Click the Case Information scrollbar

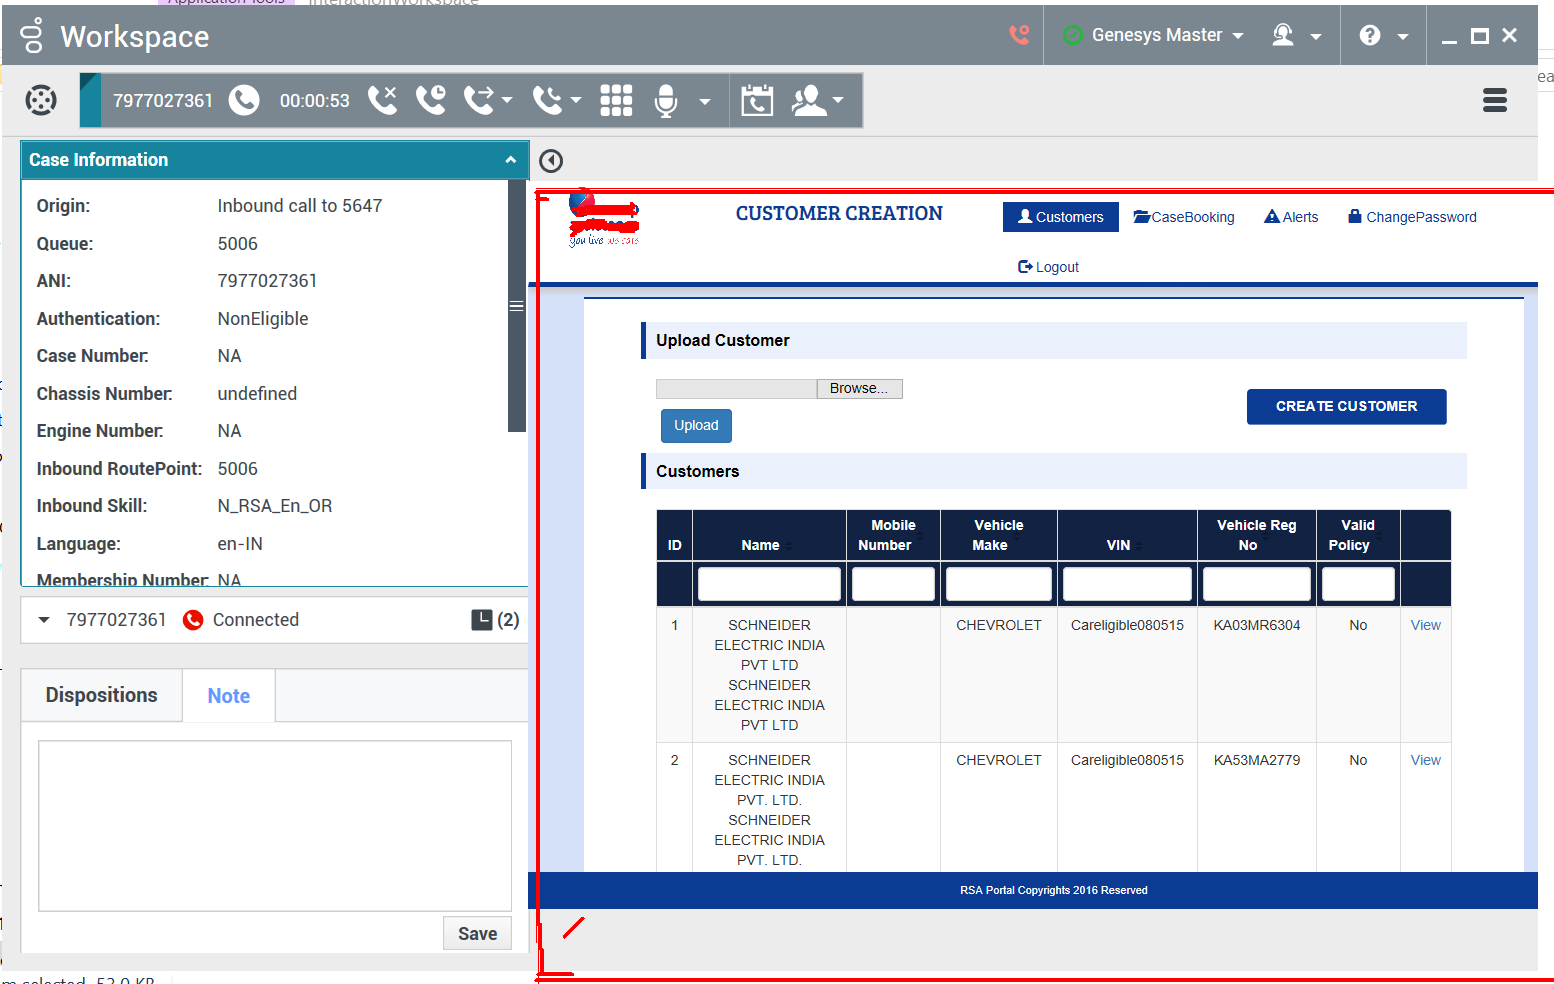click(x=517, y=306)
